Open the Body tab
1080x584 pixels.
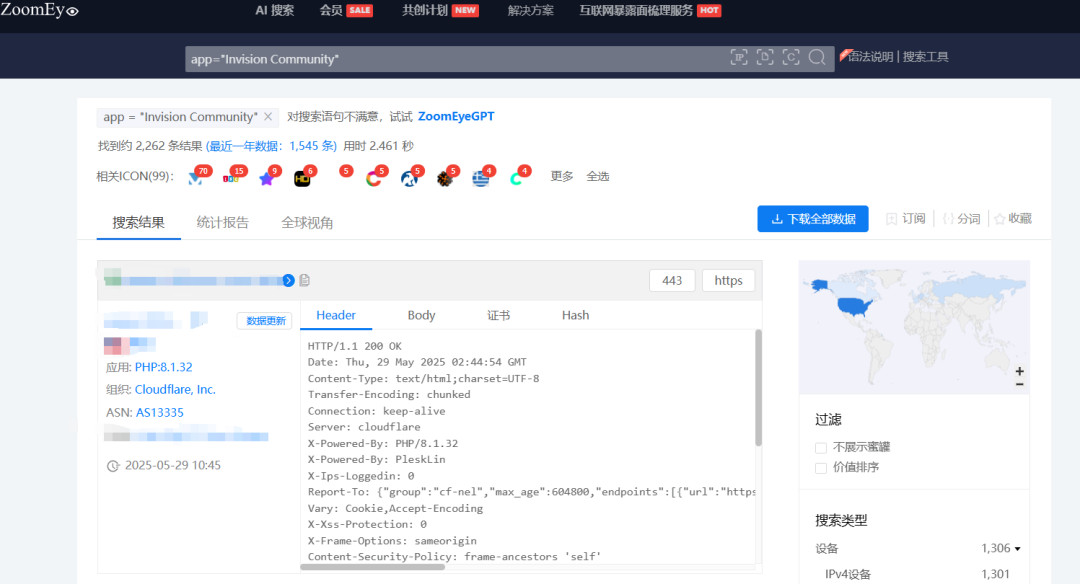click(421, 315)
